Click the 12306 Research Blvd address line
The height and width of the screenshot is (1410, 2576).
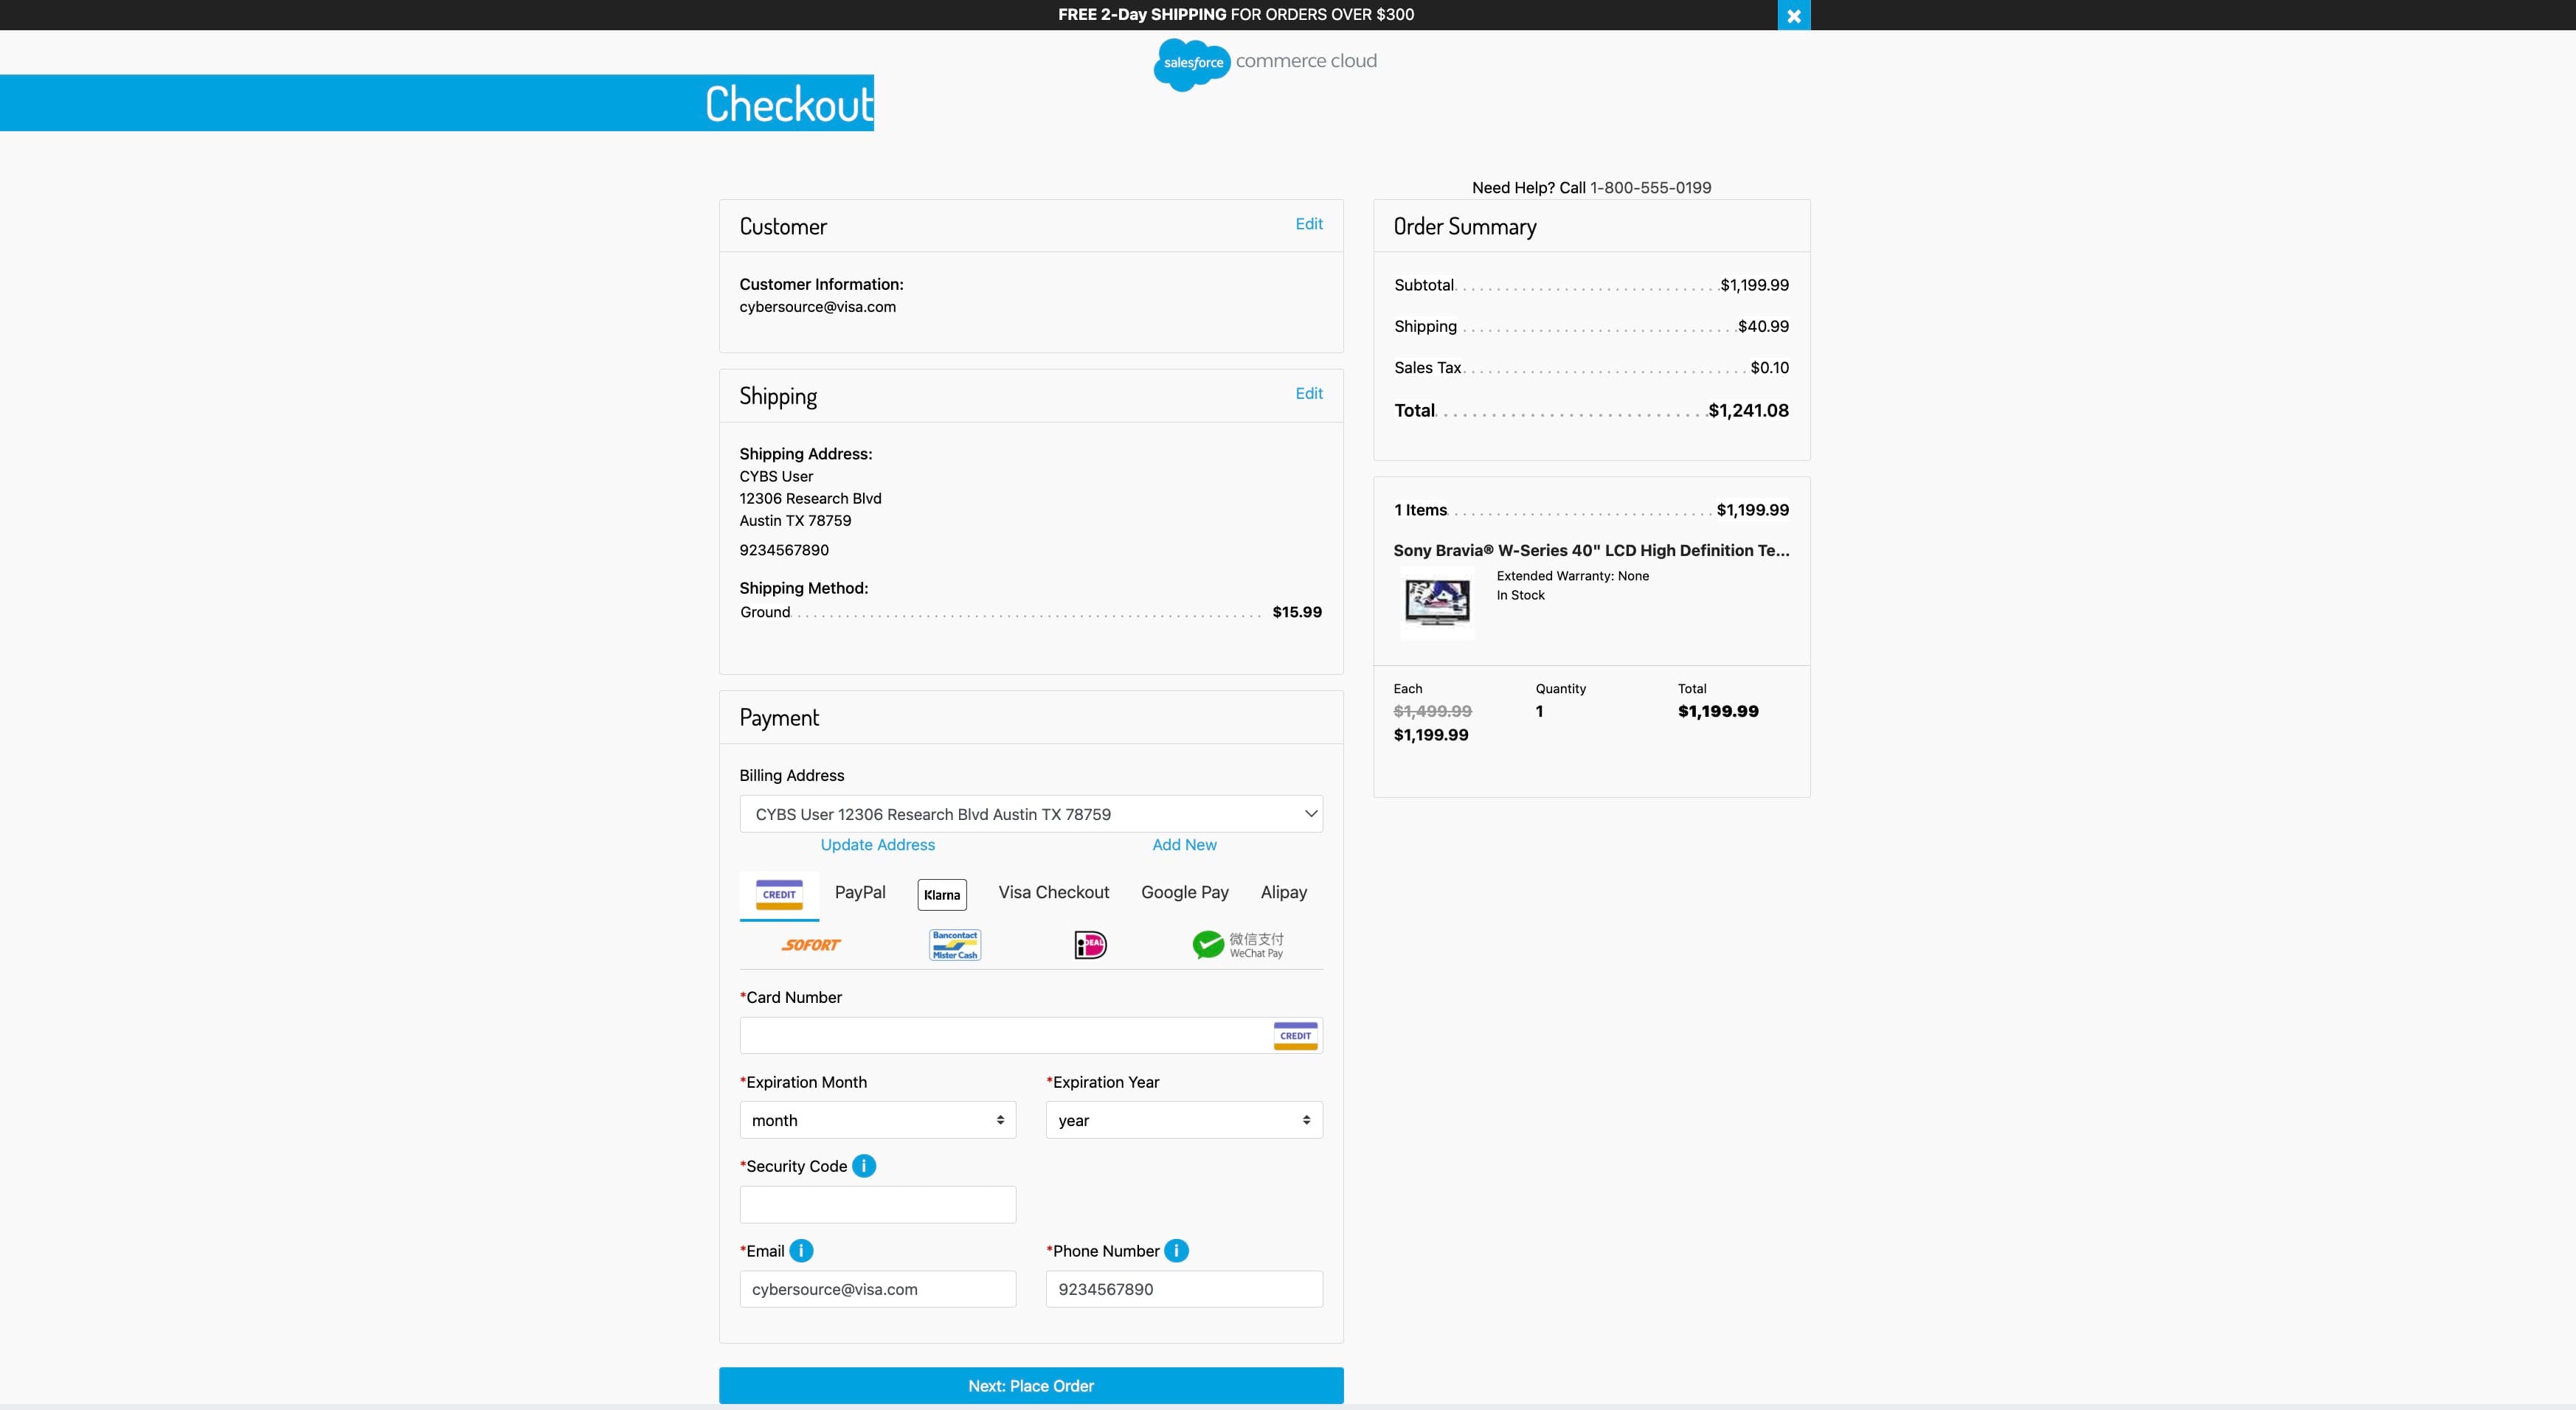tap(810, 499)
